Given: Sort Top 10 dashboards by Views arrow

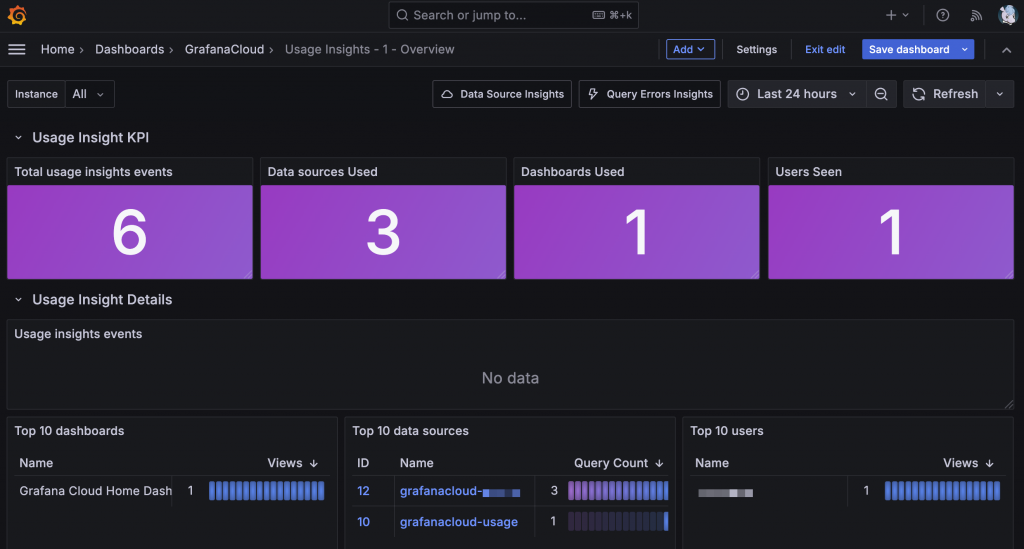Looking at the screenshot, I should click(x=314, y=463).
